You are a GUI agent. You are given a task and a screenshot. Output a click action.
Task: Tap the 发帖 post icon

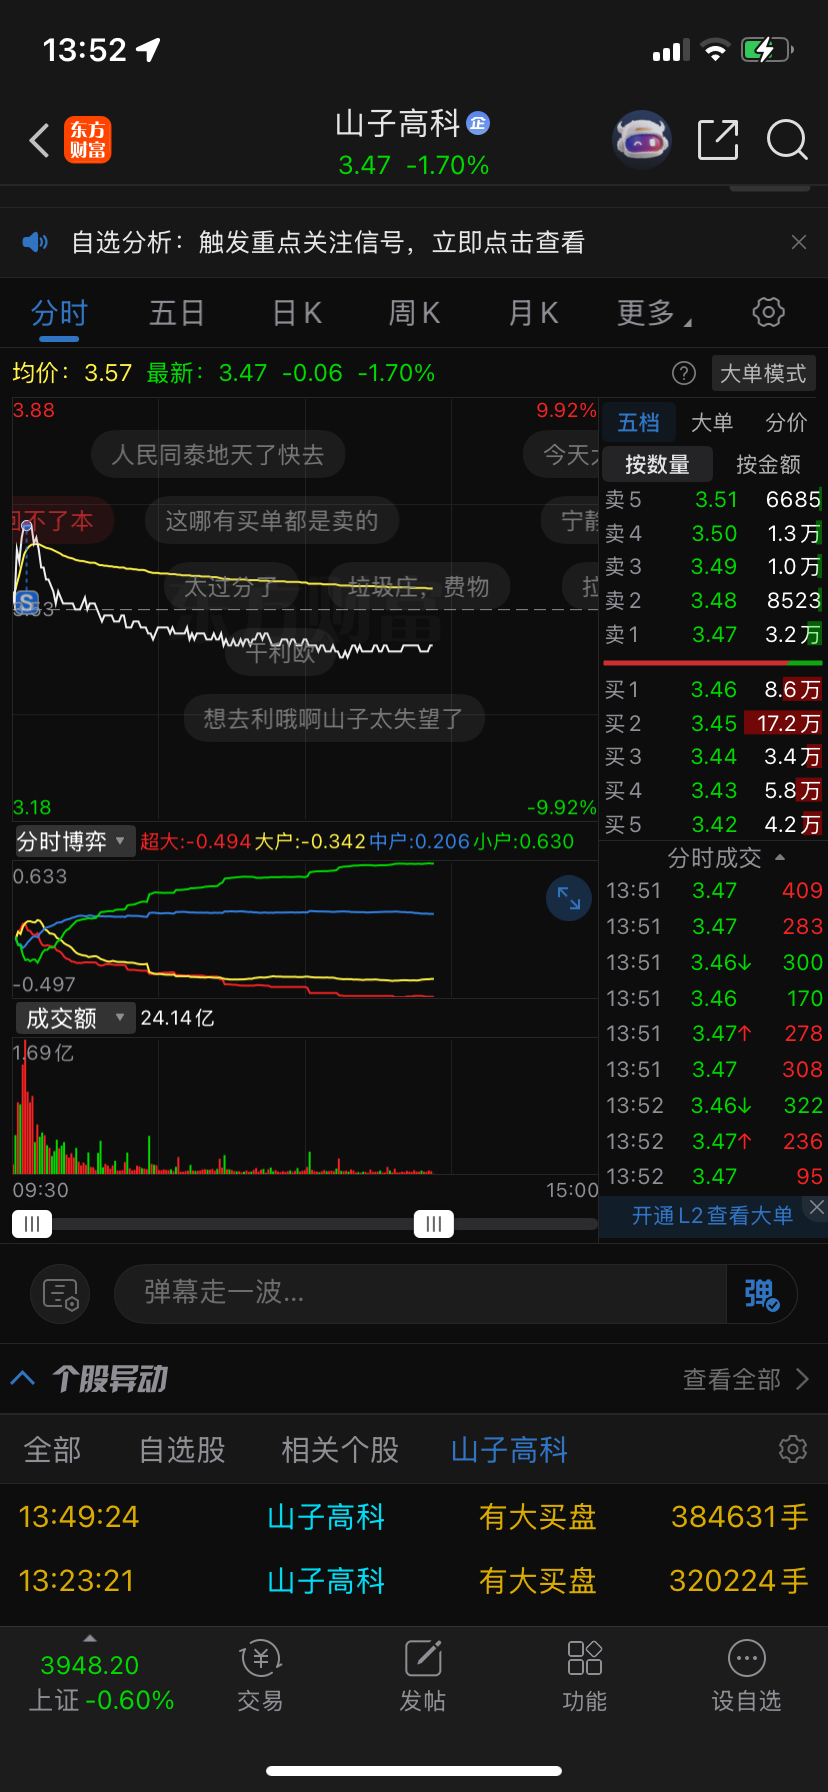(x=423, y=1677)
